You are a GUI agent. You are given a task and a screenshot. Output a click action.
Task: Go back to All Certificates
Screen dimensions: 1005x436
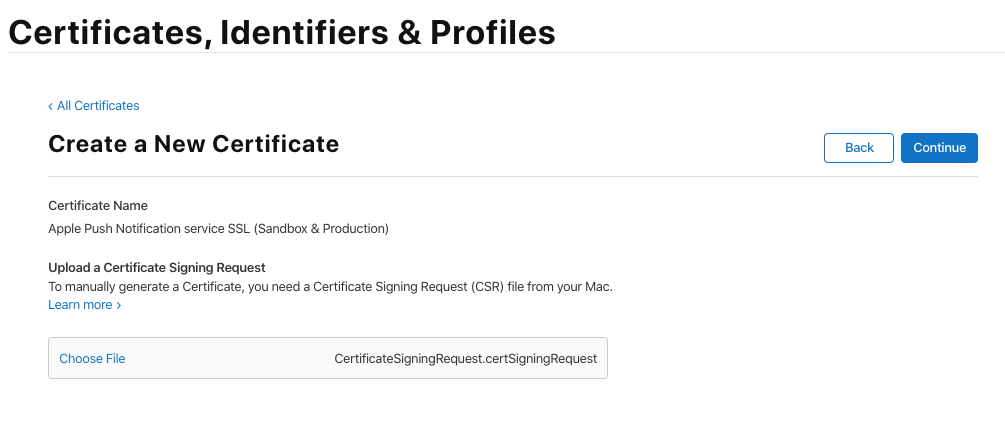coord(98,106)
